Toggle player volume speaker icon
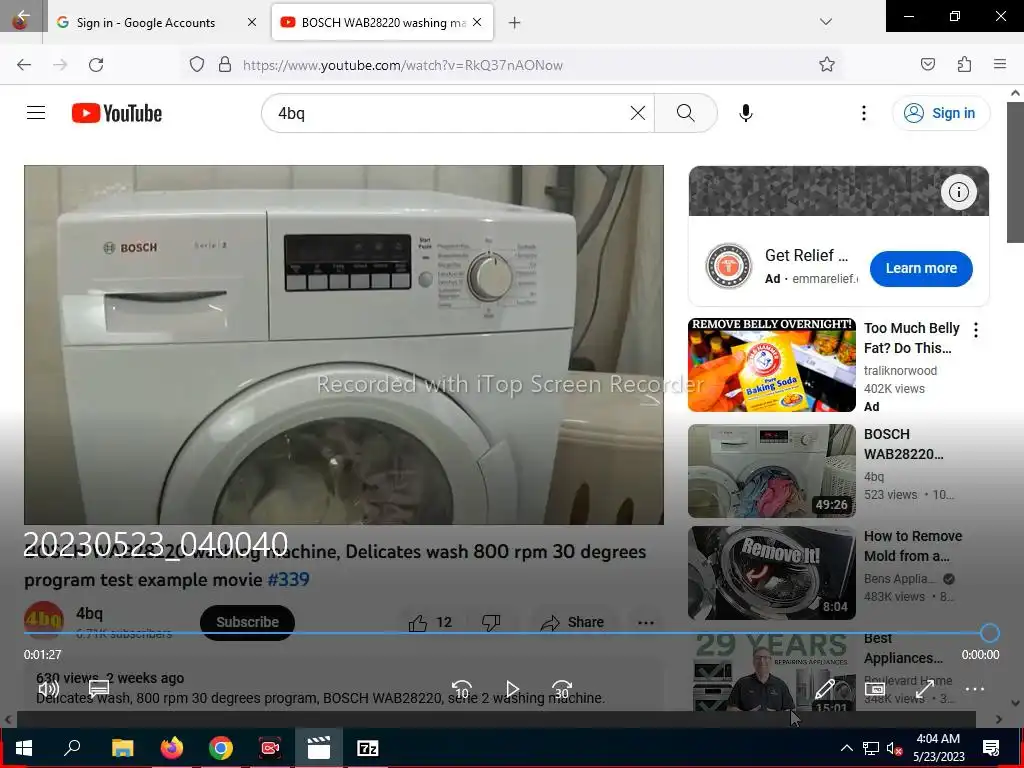This screenshot has width=1024, height=768. 49,689
